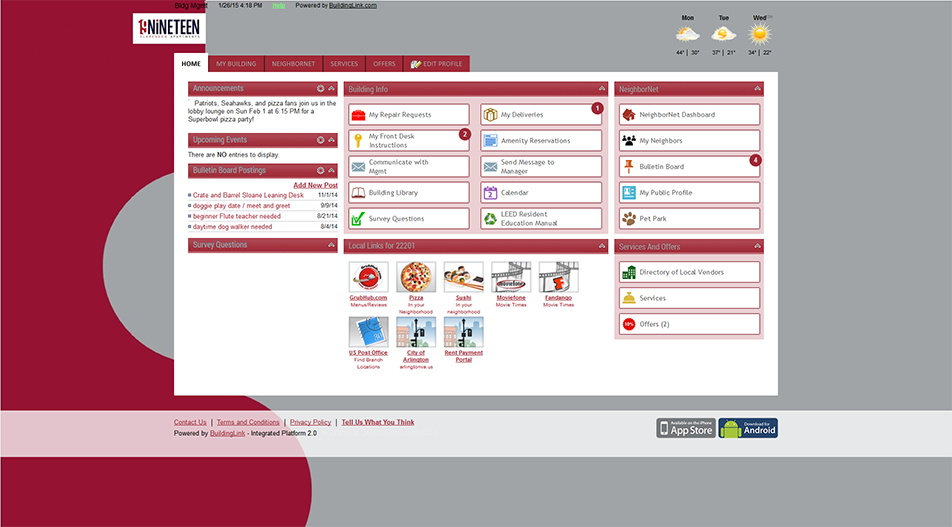Open the Offers tab

pyautogui.click(x=384, y=64)
